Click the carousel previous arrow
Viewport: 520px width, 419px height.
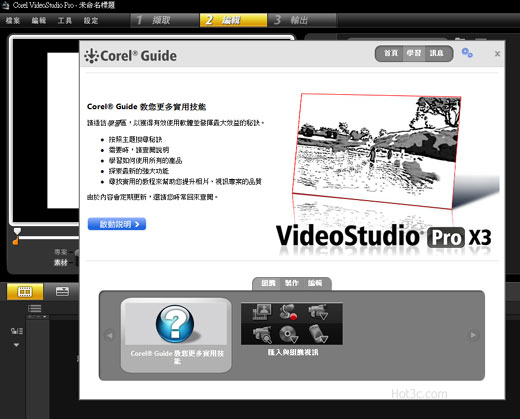109,335
